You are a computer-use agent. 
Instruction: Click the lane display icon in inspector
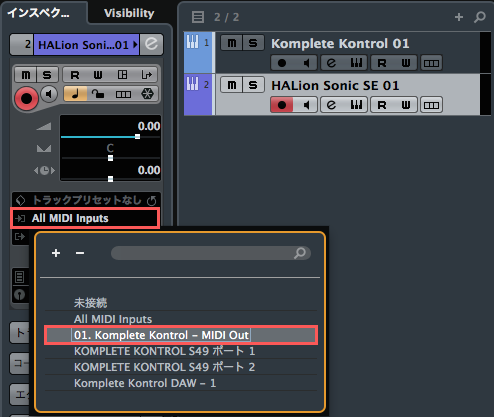[123, 94]
